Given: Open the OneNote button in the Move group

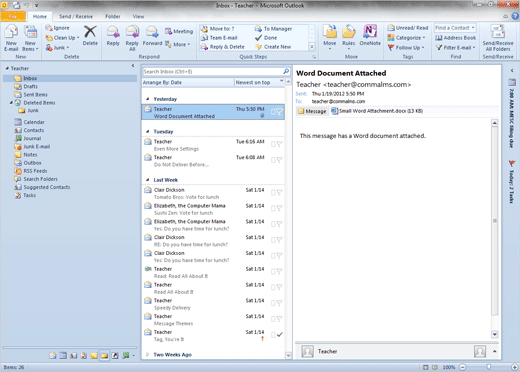Looking at the screenshot, I should (370, 36).
